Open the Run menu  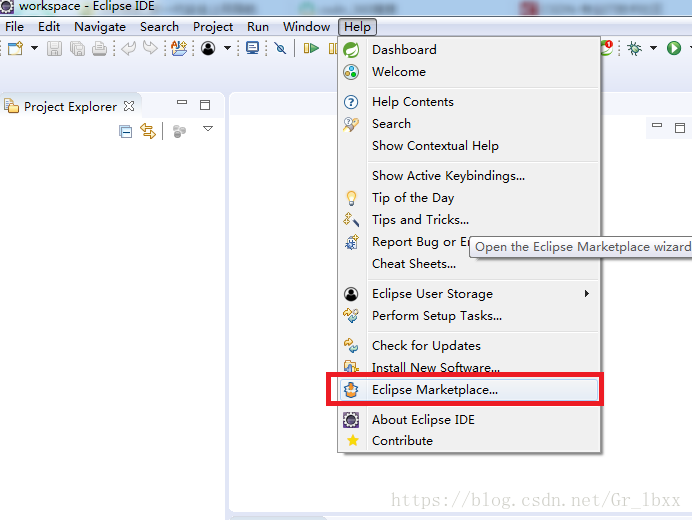(258, 27)
